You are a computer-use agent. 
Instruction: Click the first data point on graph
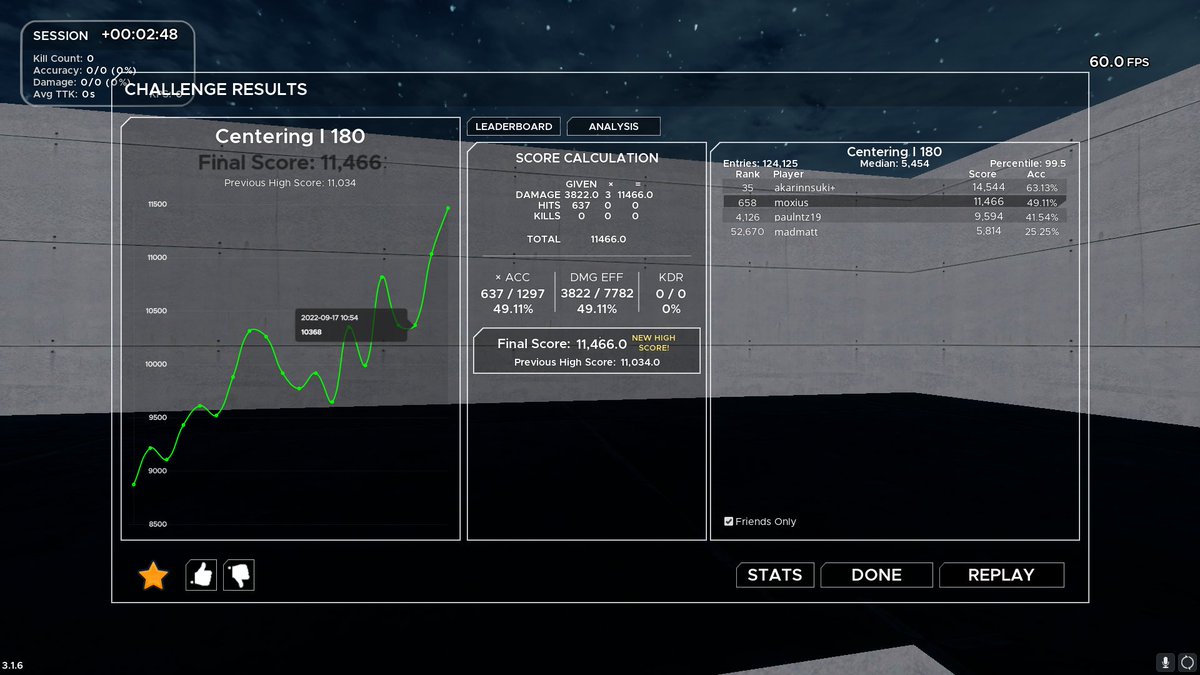(134, 485)
